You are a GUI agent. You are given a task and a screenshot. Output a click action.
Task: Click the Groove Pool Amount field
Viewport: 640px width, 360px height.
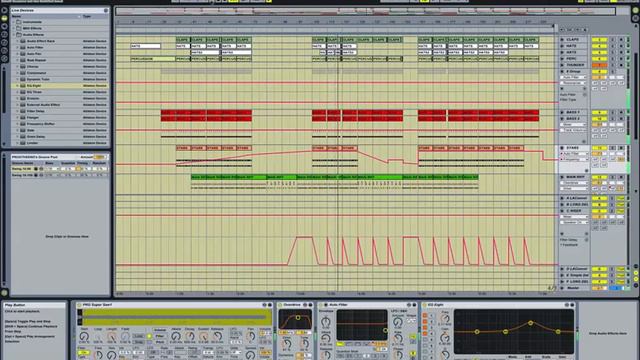[x=99, y=157]
